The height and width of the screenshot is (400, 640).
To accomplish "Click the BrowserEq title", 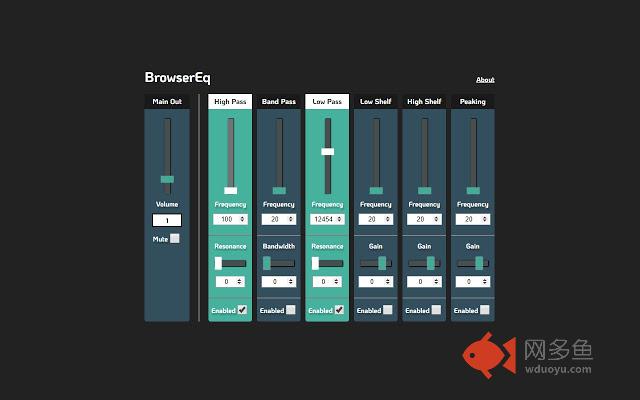I will pos(178,78).
